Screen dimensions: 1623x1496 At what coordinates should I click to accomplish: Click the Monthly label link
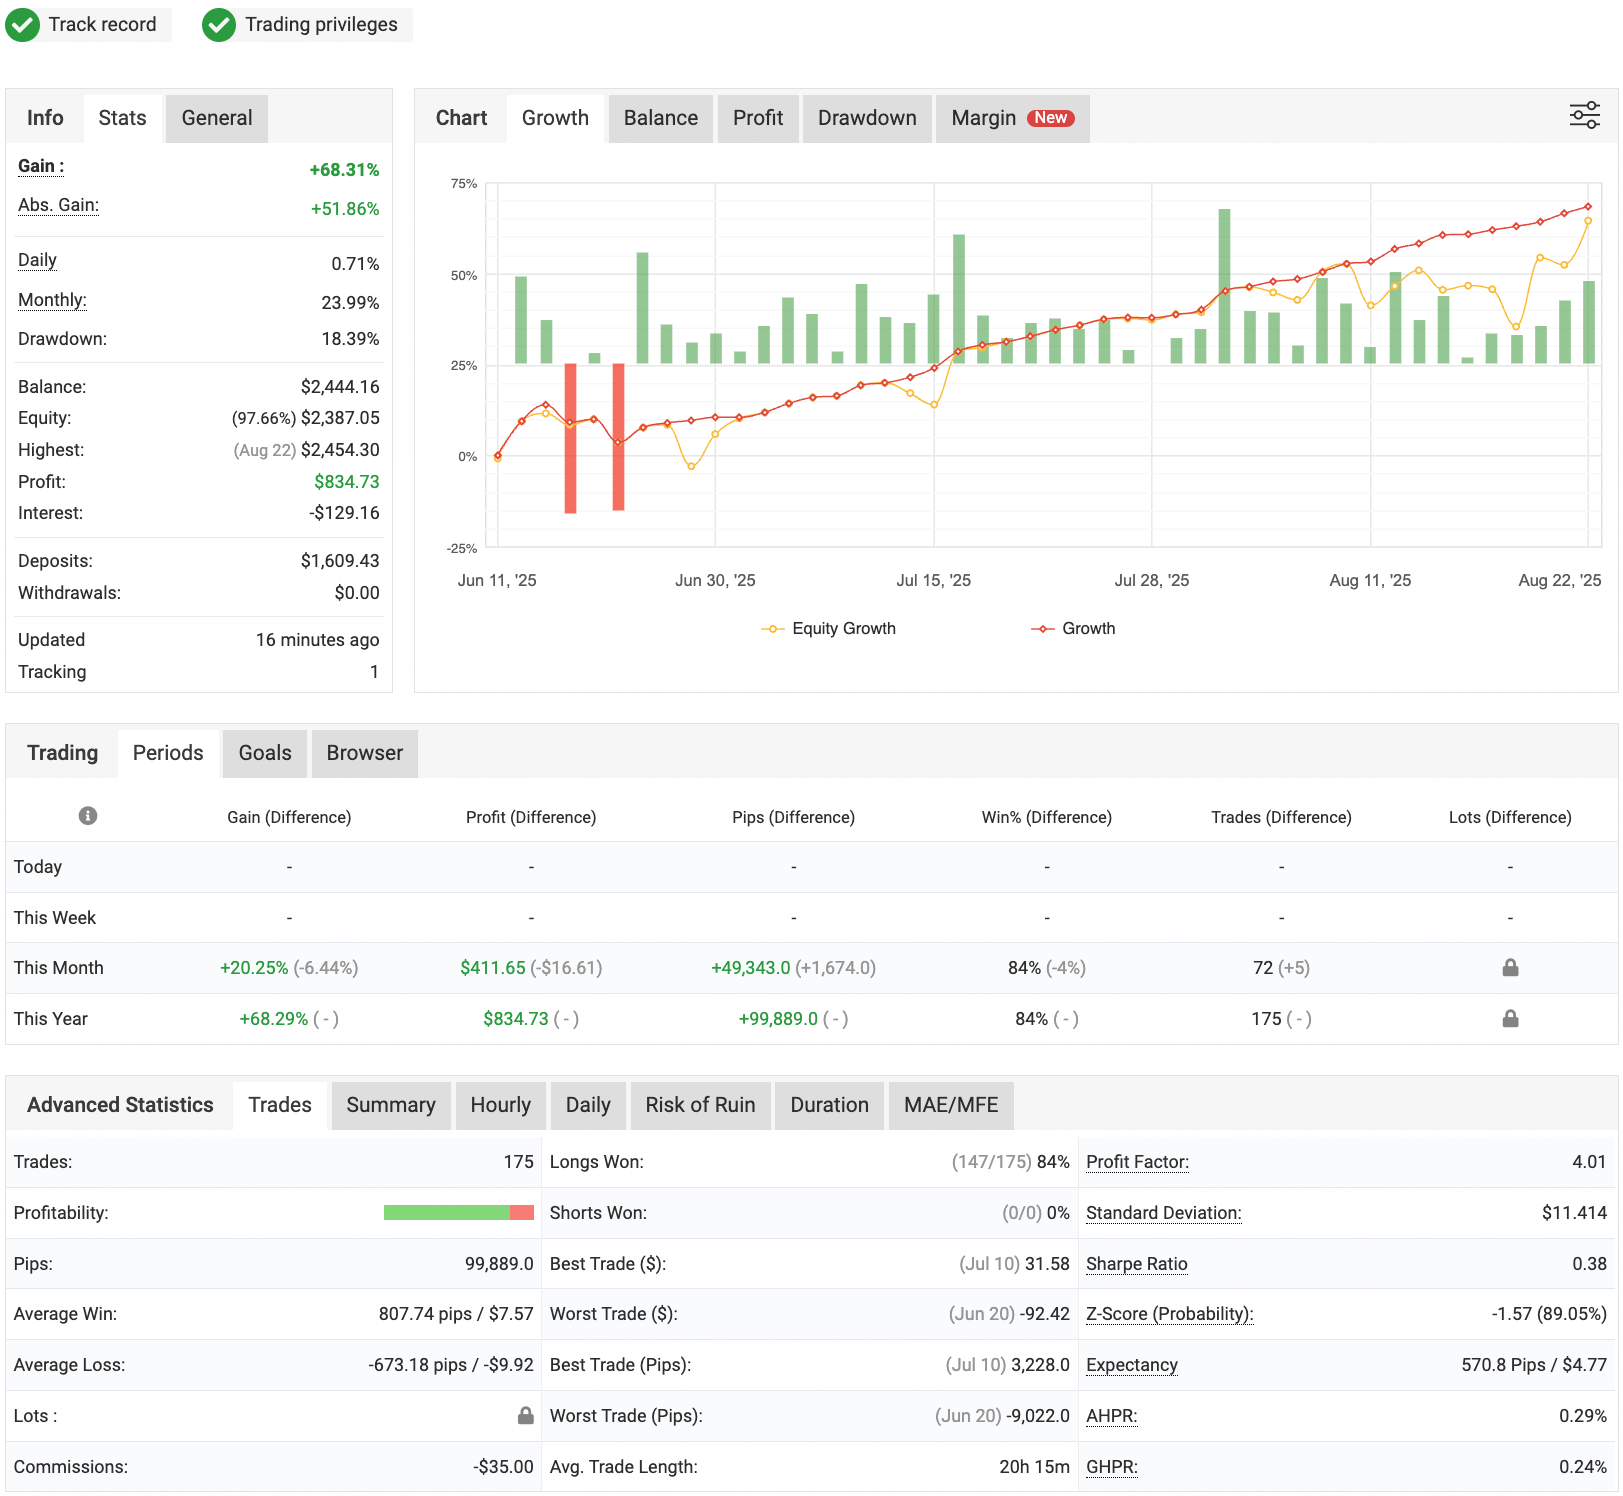click(x=52, y=300)
